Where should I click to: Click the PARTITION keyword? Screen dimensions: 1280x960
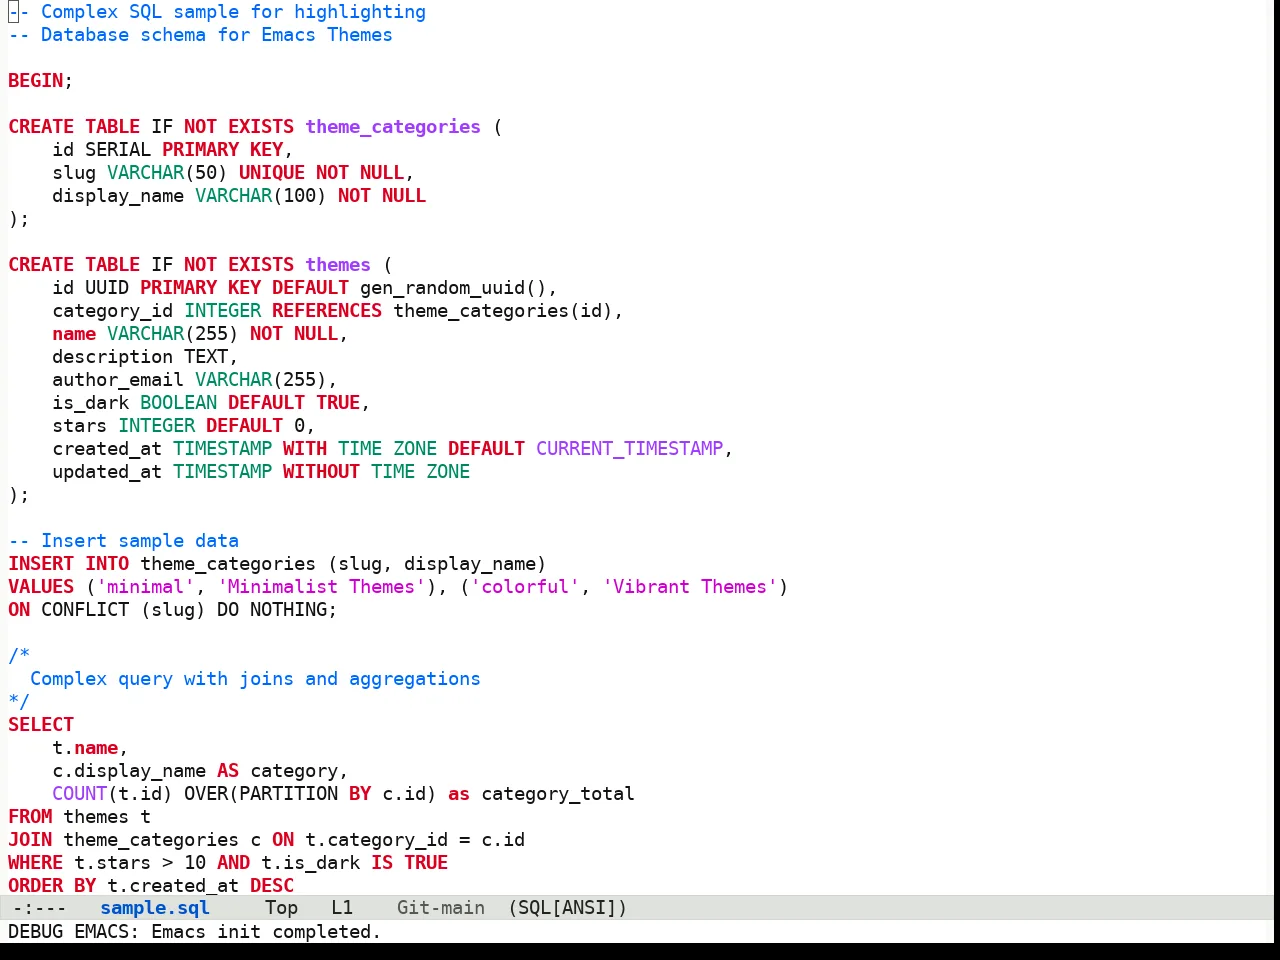tap(288, 794)
